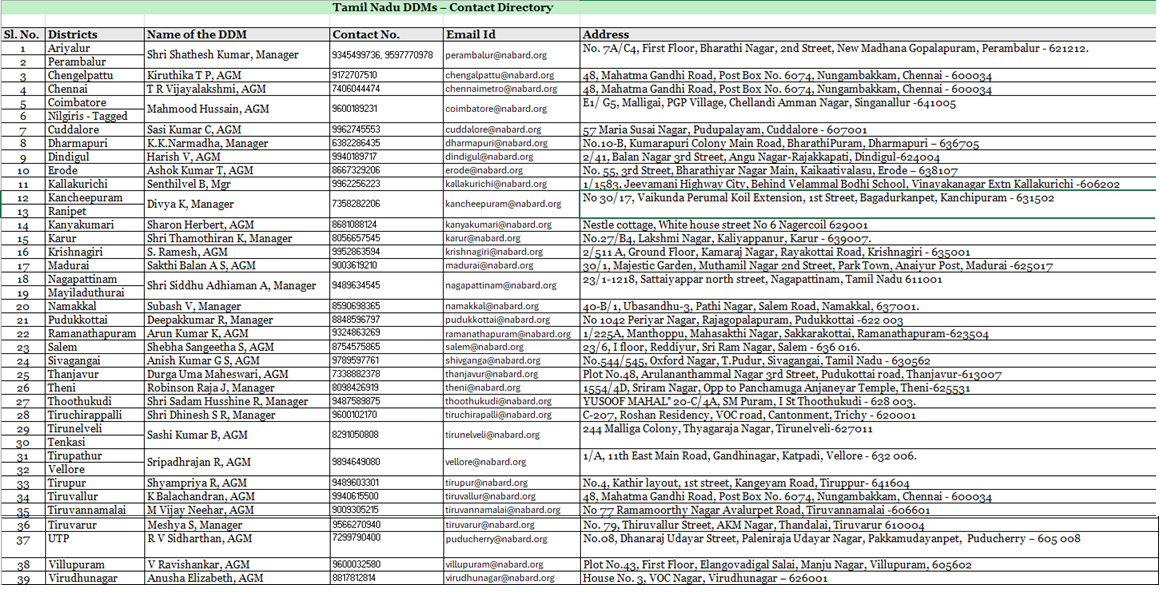Click the Virudhunagar district cell
Image resolution: width=1161 pixels, height=601 pixels.
click(x=95, y=577)
